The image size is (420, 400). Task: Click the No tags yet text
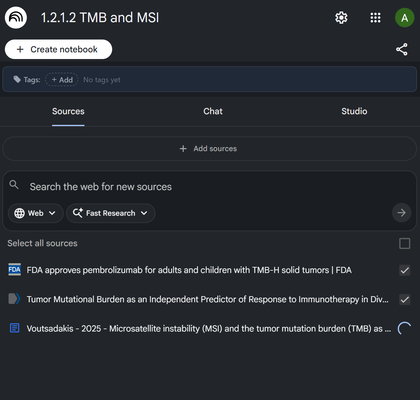(102, 80)
